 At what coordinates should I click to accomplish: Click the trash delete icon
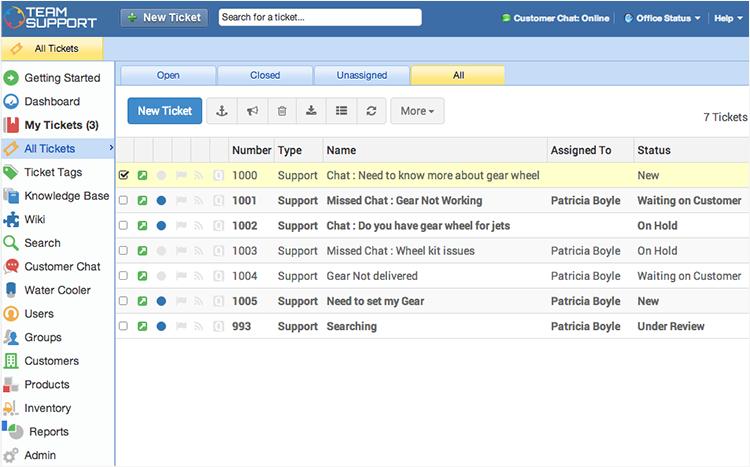tap(282, 111)
